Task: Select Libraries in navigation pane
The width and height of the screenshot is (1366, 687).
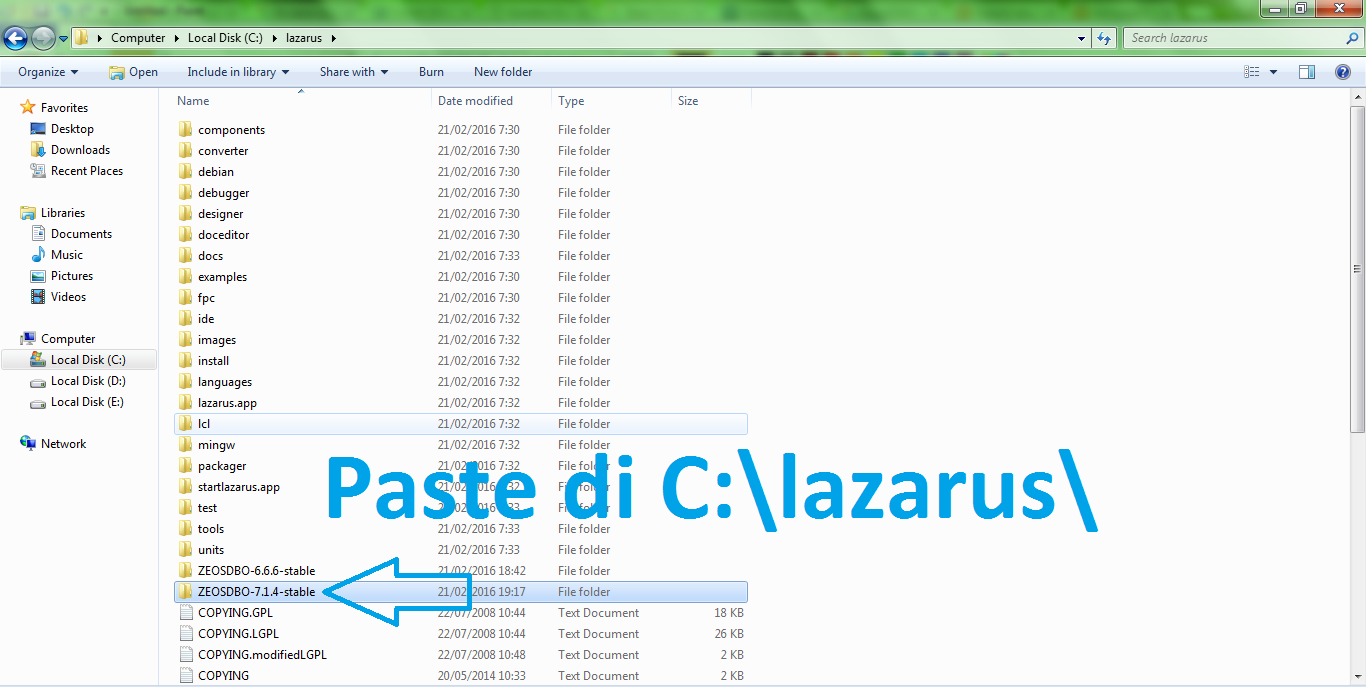Action: tap(62, 213)
